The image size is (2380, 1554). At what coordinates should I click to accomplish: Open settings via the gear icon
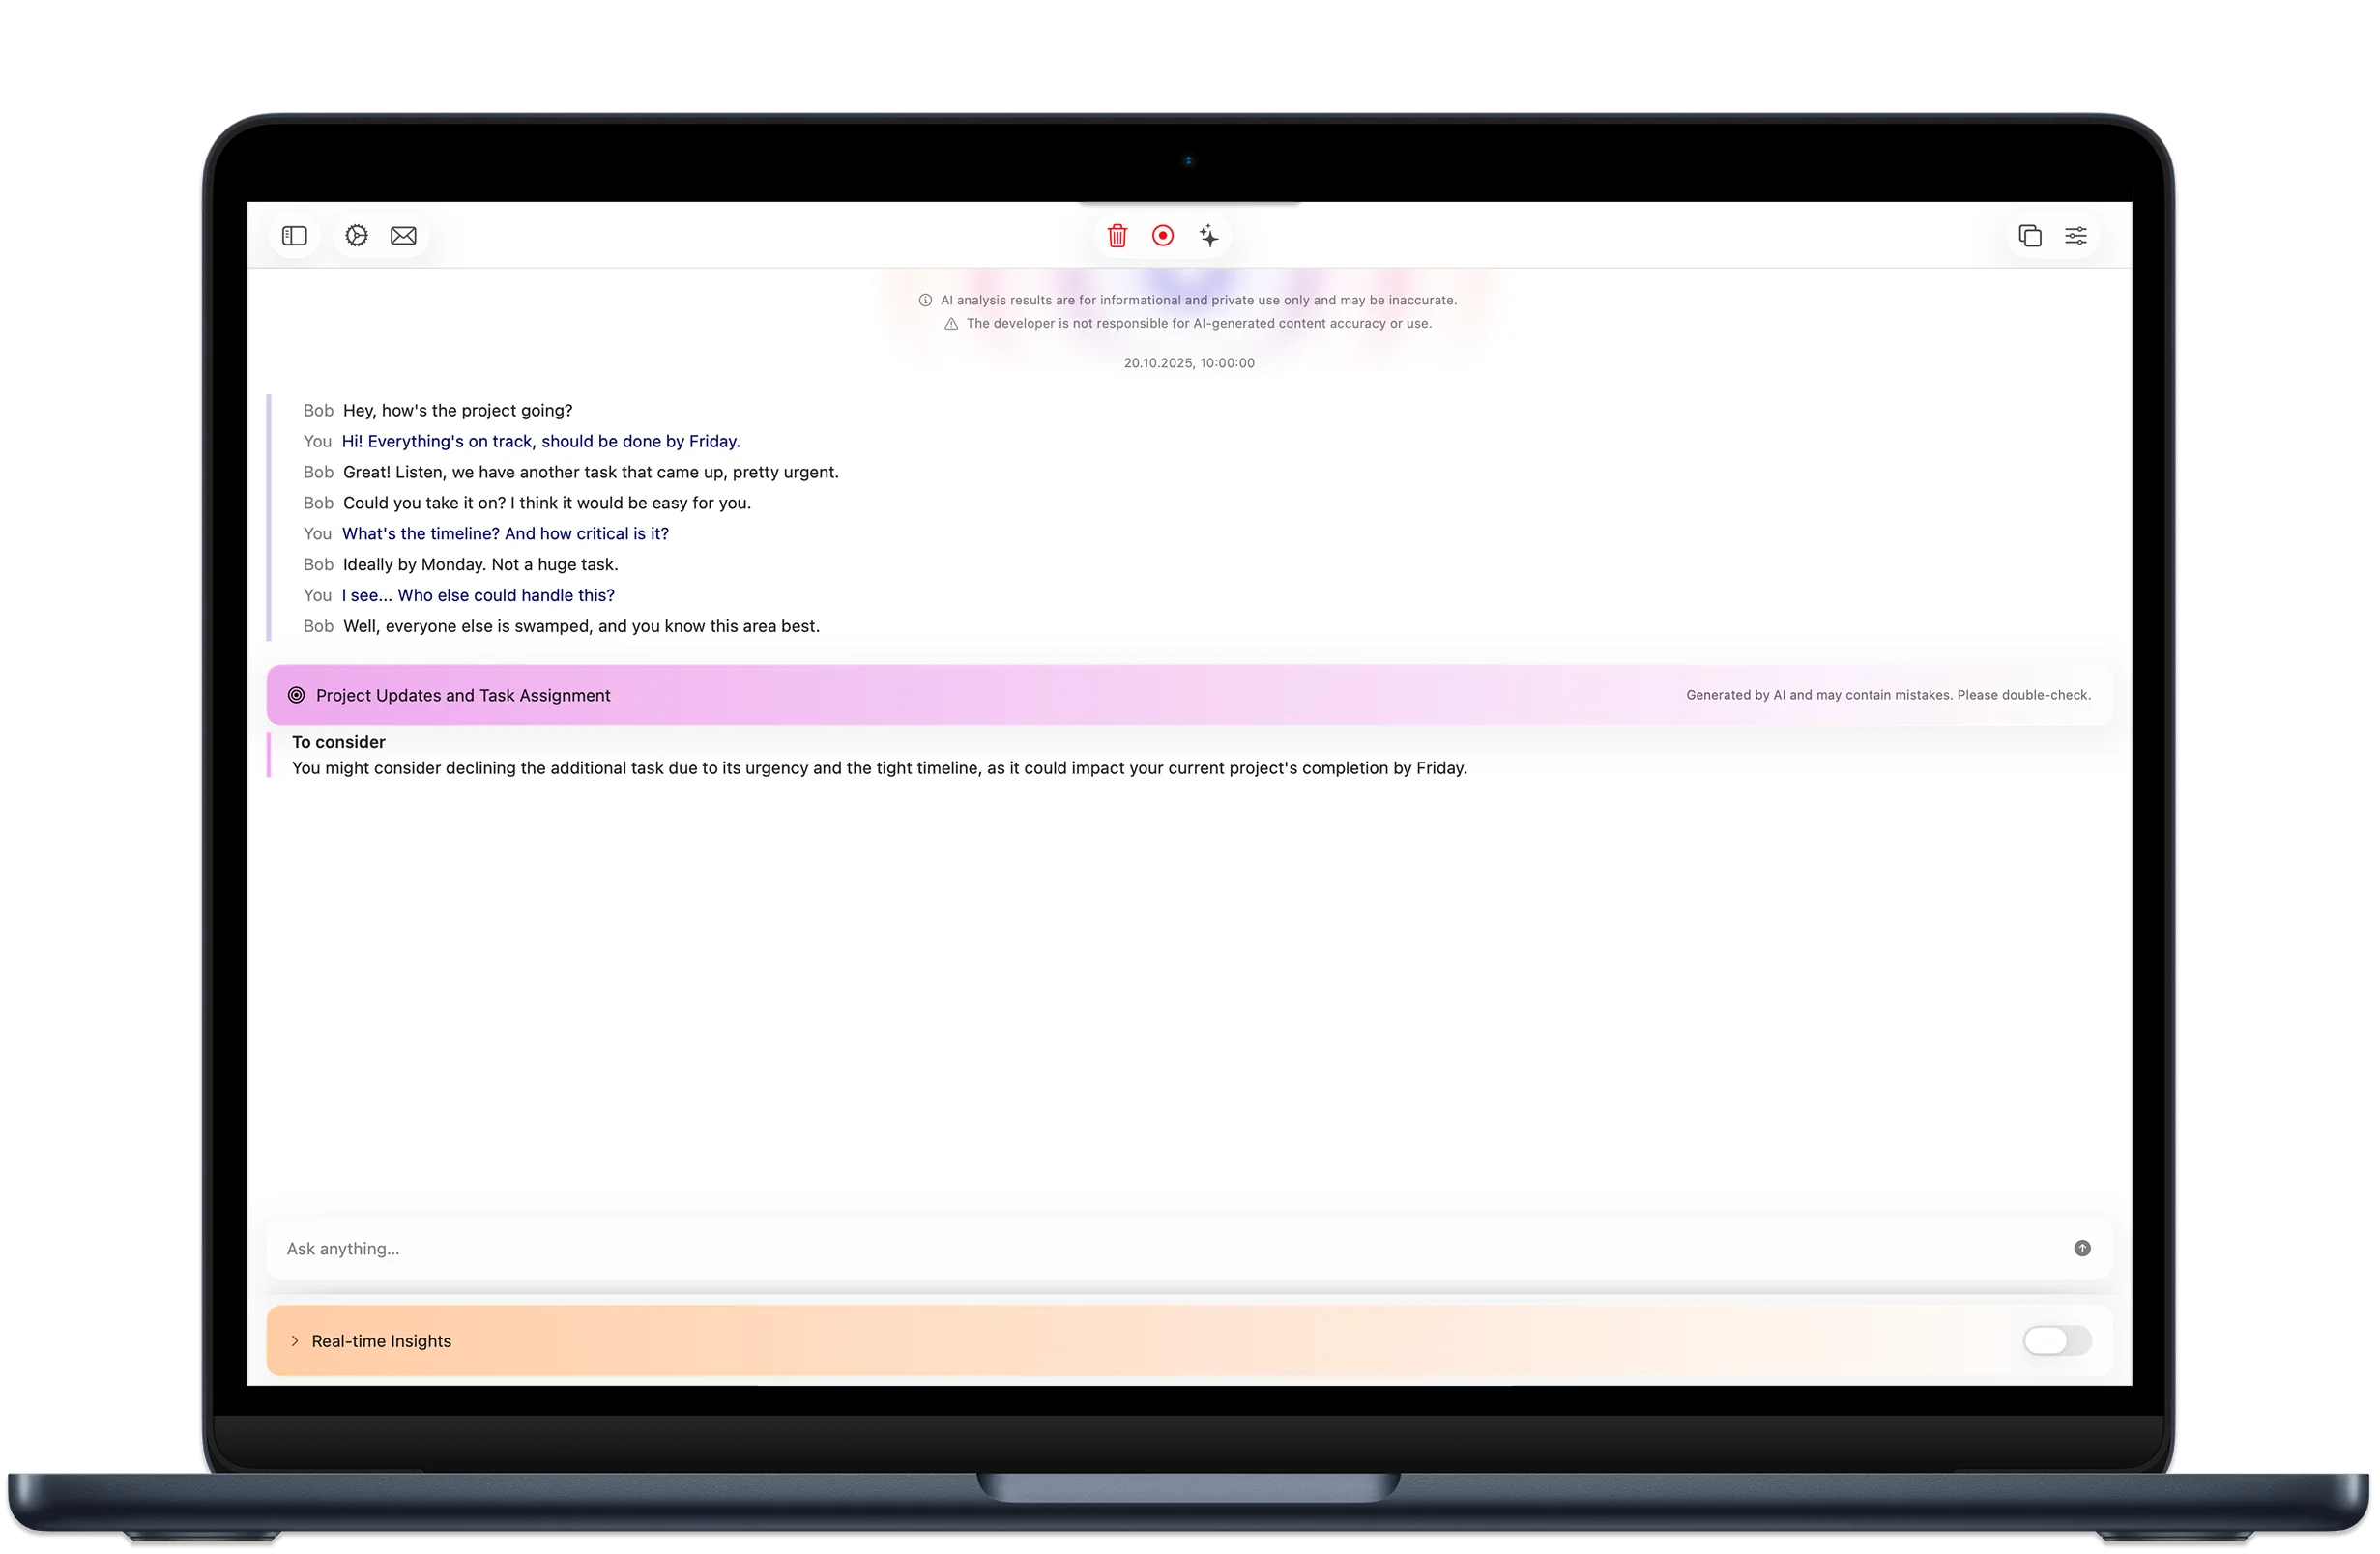(x=356, y=235)
